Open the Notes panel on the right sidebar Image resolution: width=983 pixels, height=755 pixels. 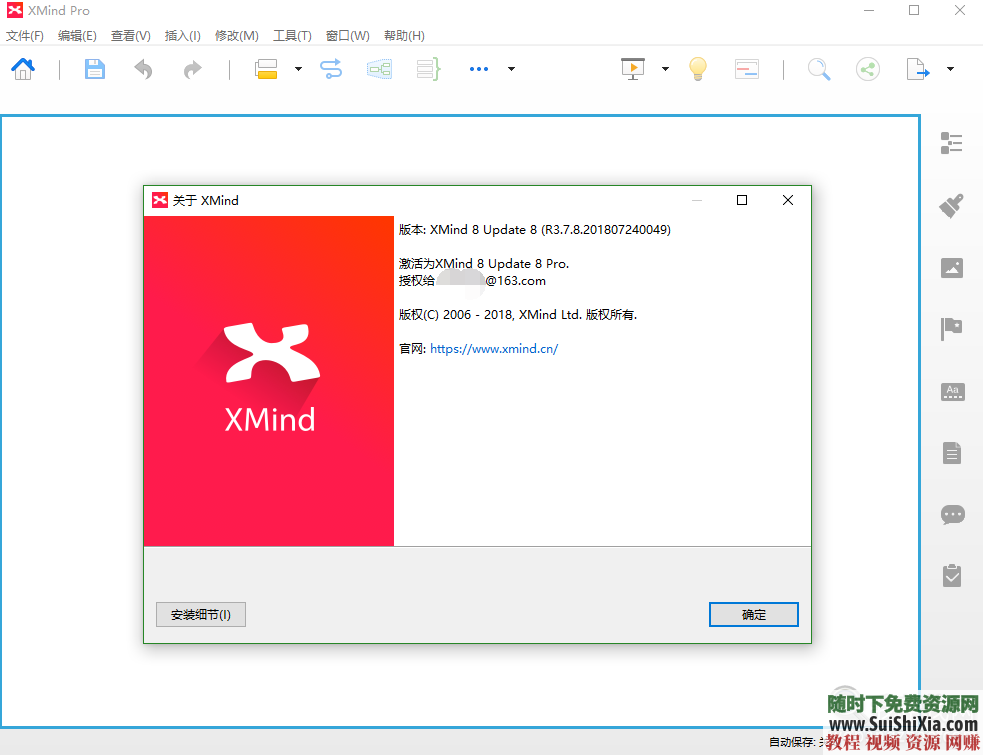coord(952,453)
